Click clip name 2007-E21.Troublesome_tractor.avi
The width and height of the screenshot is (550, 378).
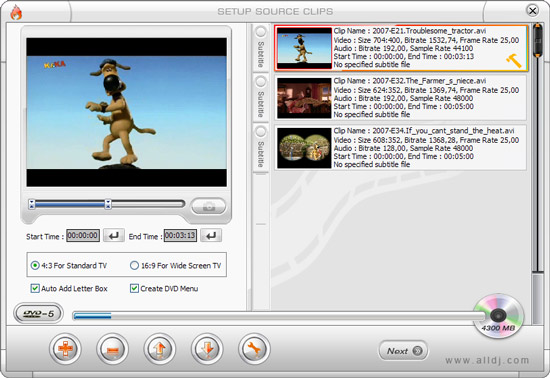pyautogui.click(x=429, y=31)
